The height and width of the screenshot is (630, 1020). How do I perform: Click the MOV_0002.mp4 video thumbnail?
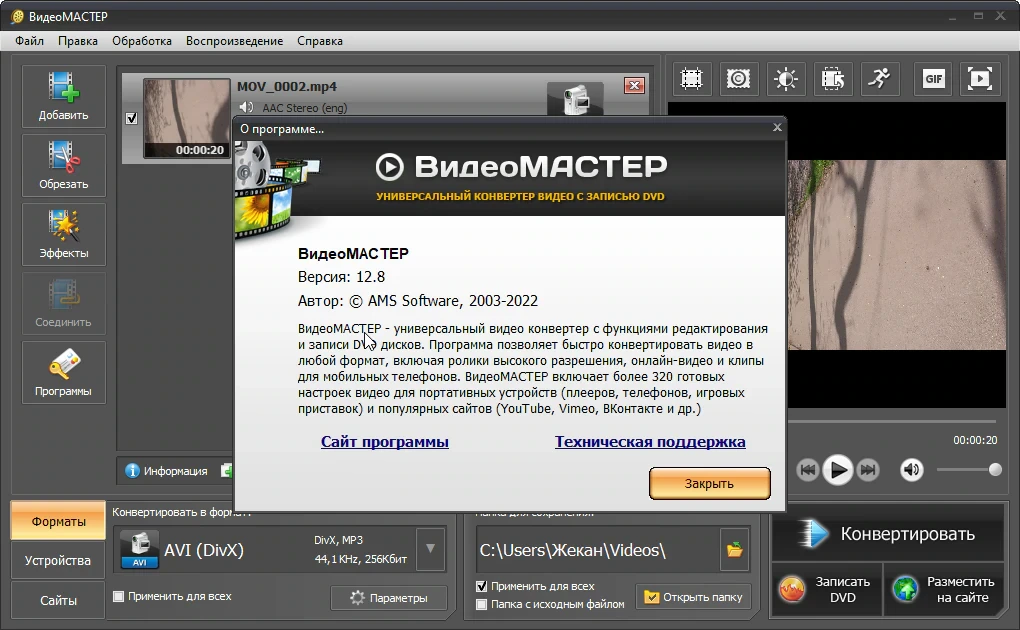click(x=187, y=118)
